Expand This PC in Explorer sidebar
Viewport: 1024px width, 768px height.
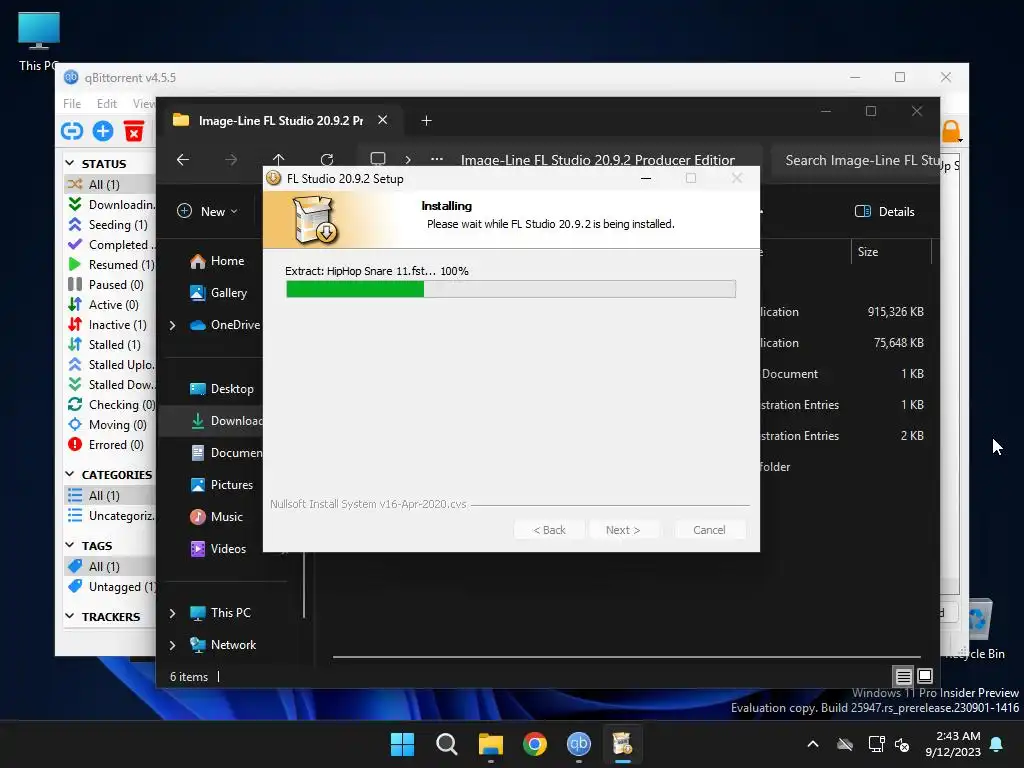point(172,613)
